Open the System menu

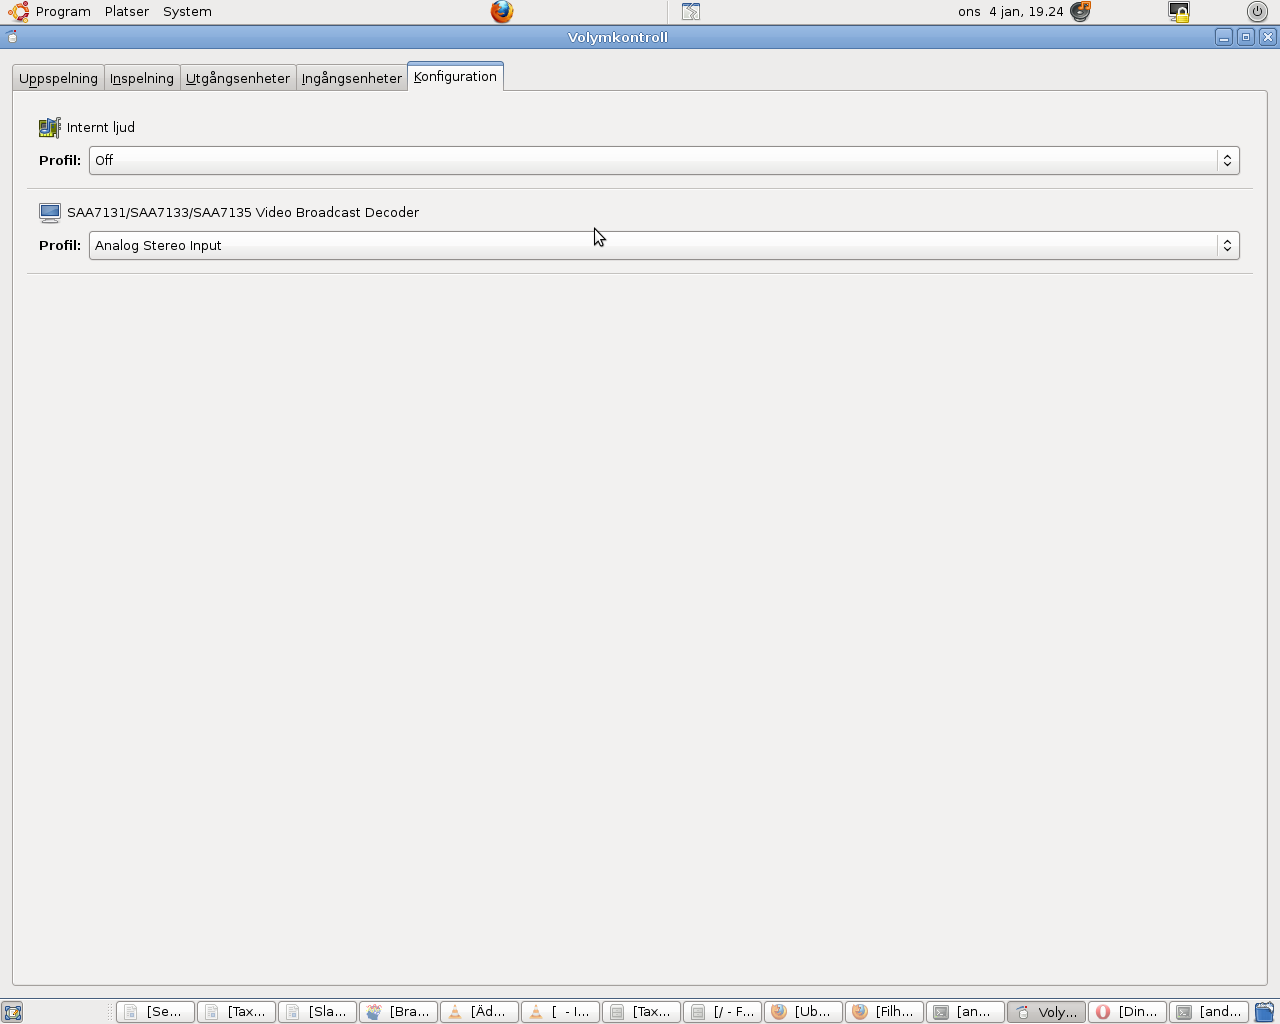[187, 12]
